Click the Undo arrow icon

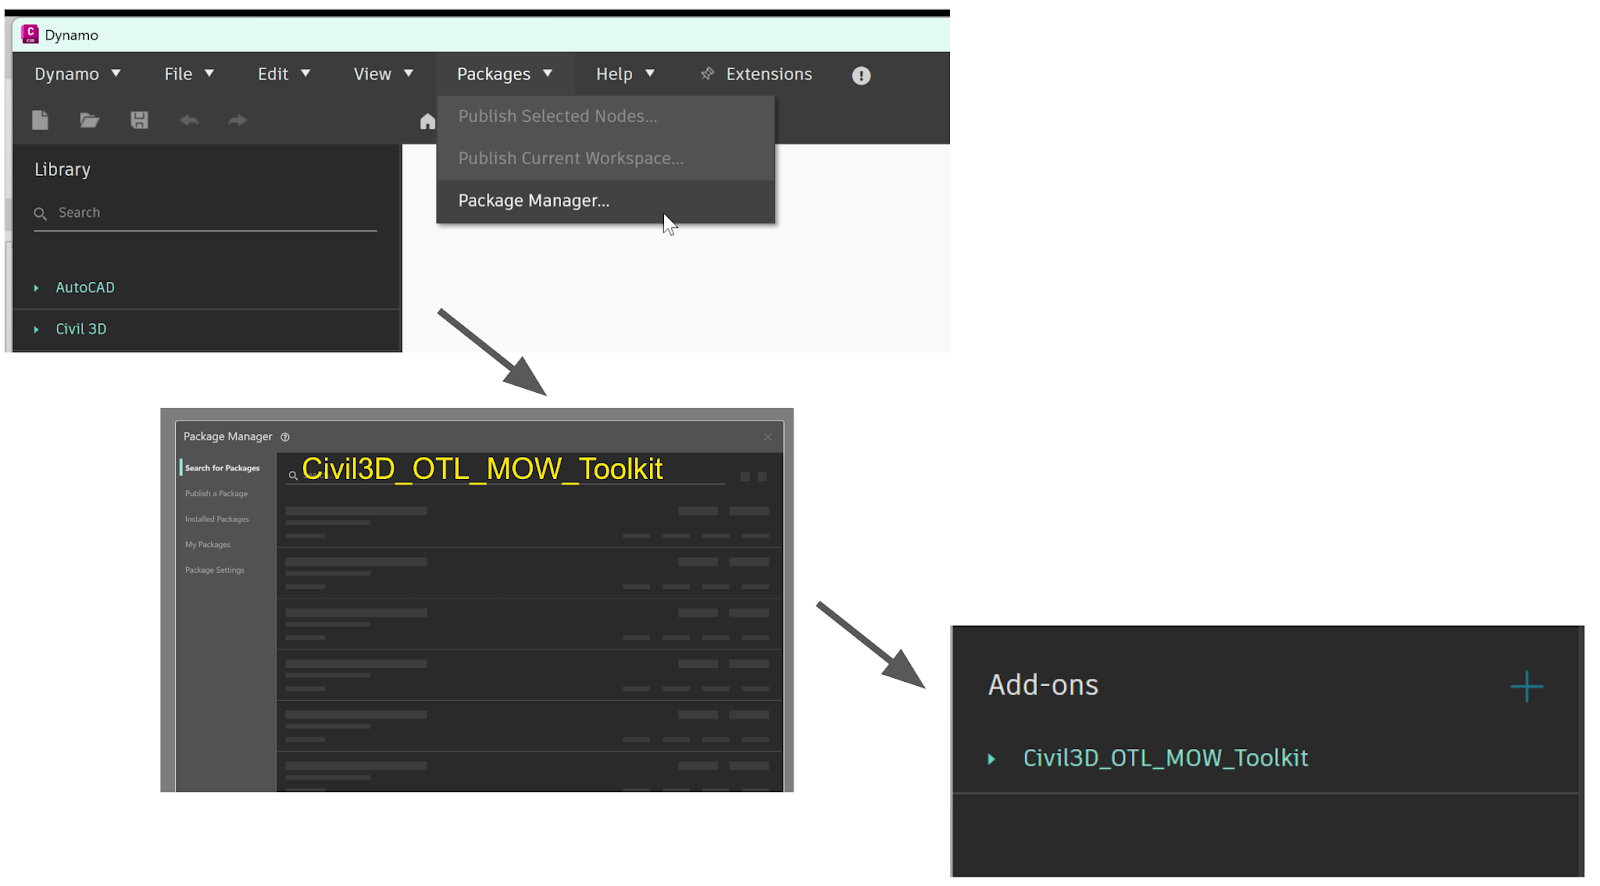click(189, 120)
